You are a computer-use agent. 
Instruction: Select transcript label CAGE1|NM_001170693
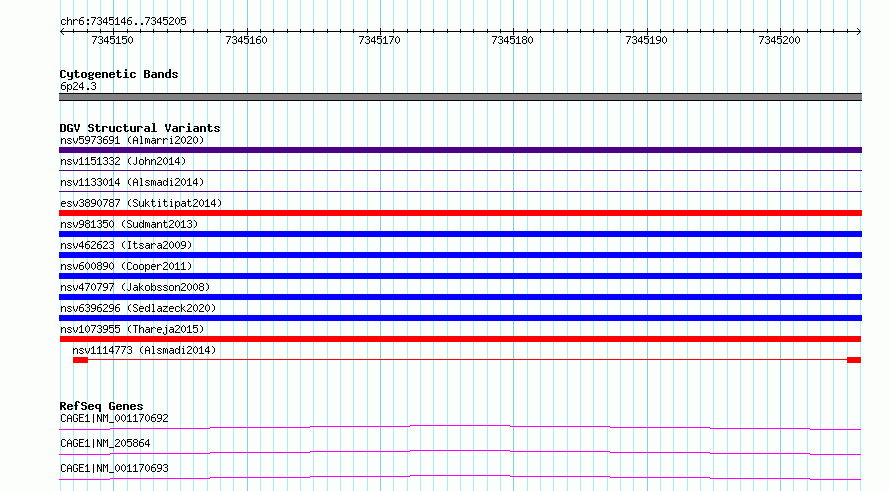pyautogui.click(x=114, y=468)
